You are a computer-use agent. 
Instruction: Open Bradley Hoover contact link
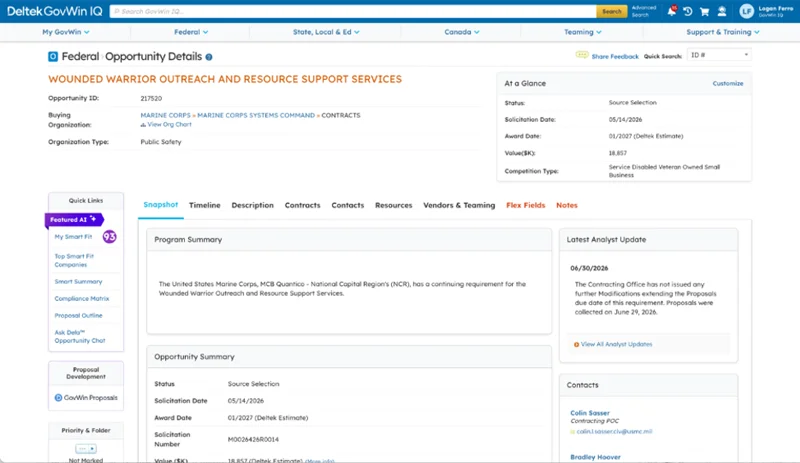(x=595, y=457)
